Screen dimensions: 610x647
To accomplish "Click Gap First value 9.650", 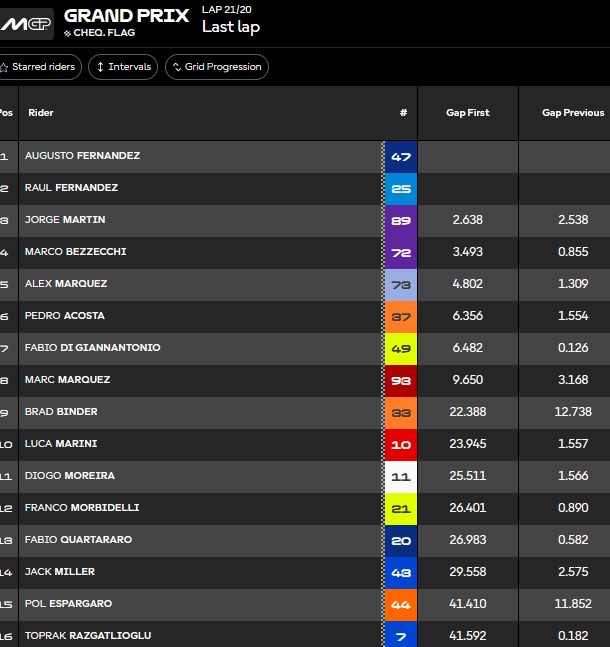I will coord(468,380).
